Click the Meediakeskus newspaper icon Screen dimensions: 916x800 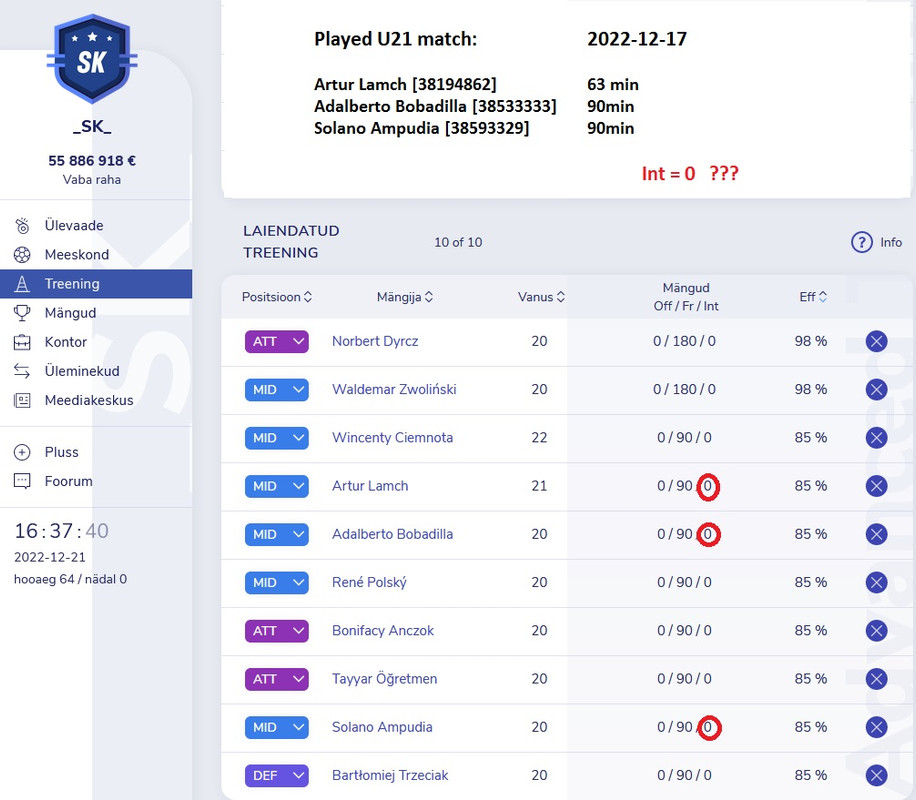click(22, 400)
